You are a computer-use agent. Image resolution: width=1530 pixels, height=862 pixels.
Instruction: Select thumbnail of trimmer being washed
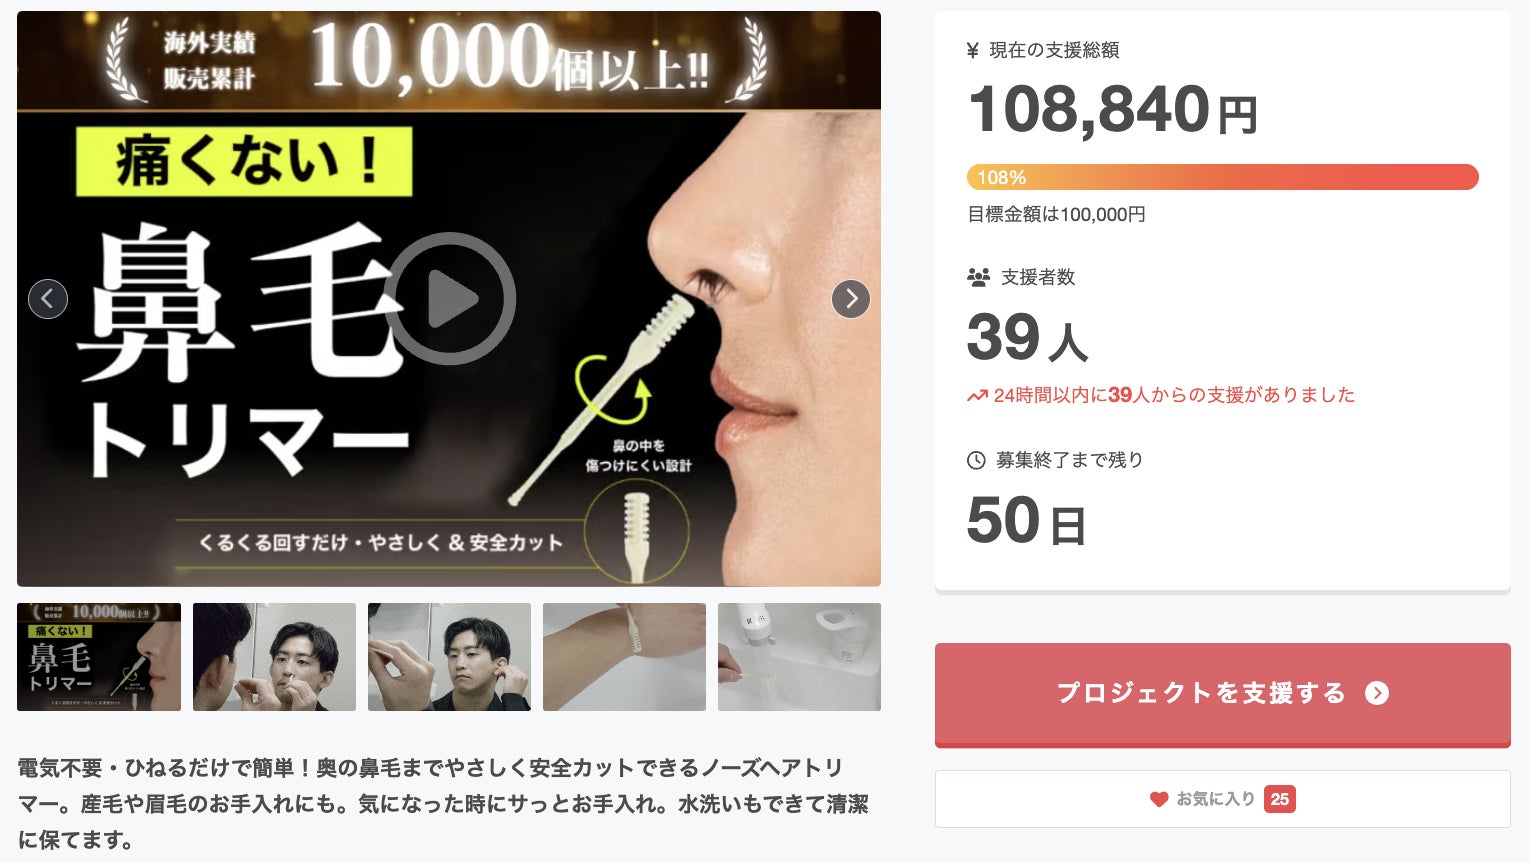point(799,657)
